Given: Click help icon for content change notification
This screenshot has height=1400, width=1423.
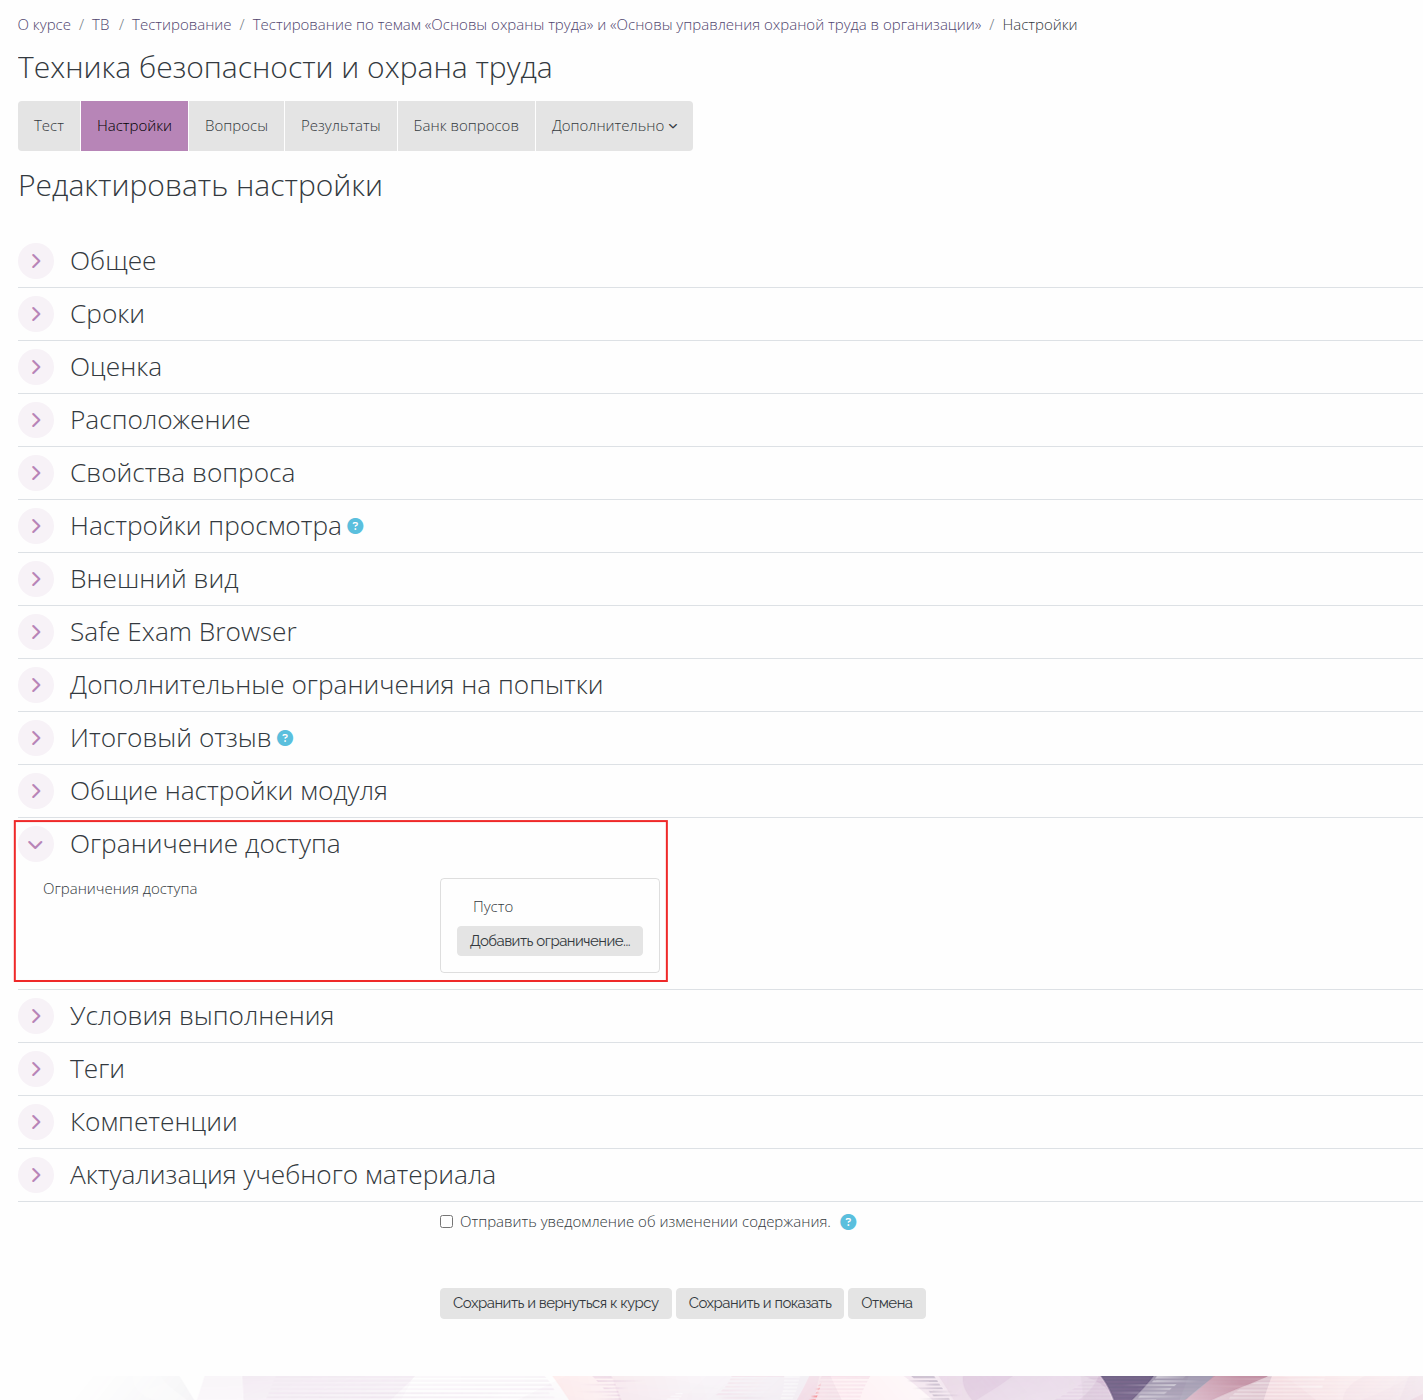Looking at the screenshot, I should tap(848, 1222).
